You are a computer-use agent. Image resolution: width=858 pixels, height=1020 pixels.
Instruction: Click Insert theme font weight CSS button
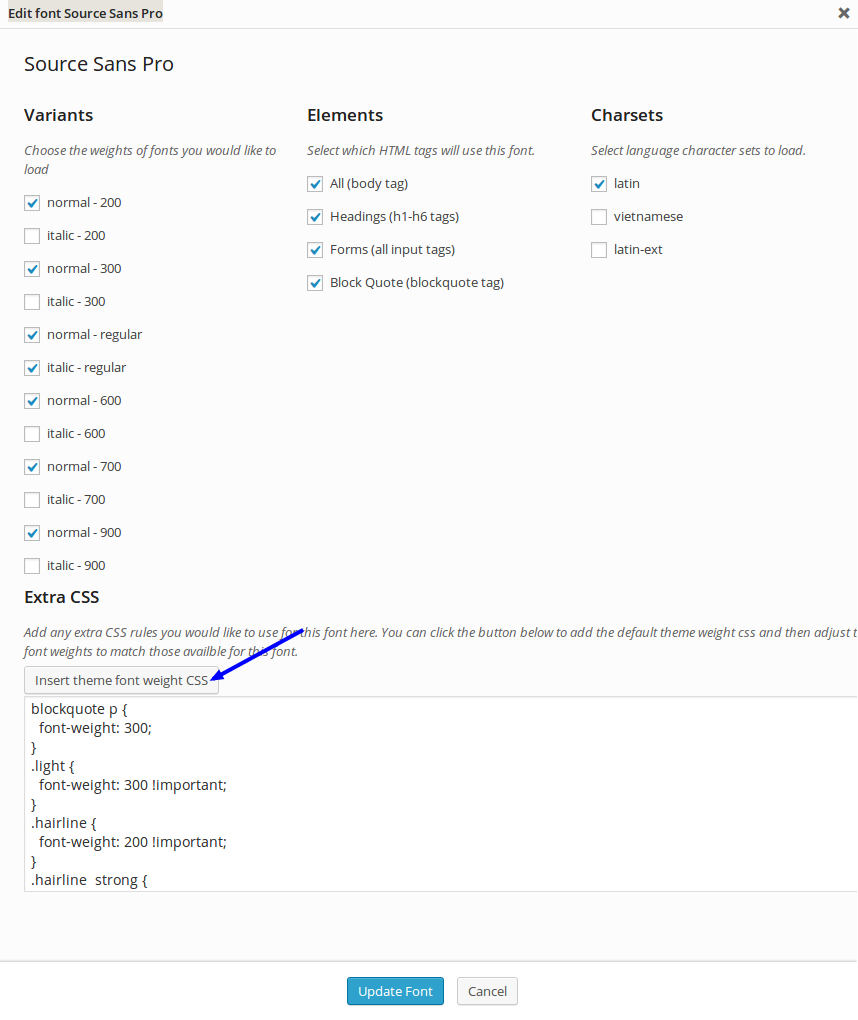tap(122, 680)
